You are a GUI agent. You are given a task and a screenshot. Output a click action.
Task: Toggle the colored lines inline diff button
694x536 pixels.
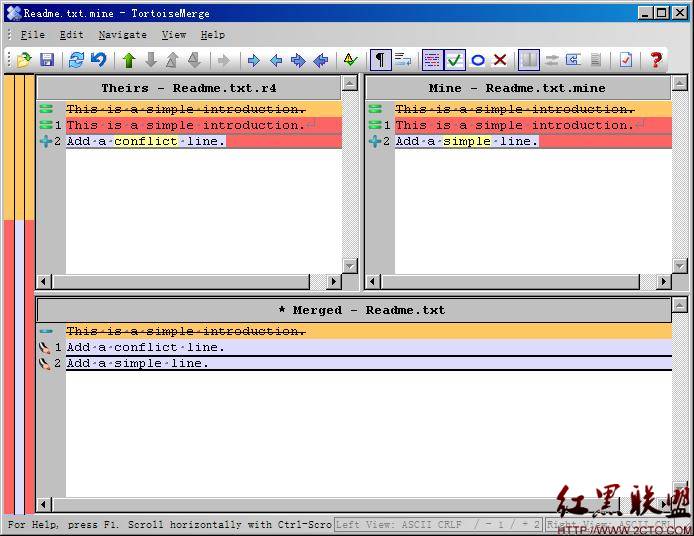tap(432, 60)
